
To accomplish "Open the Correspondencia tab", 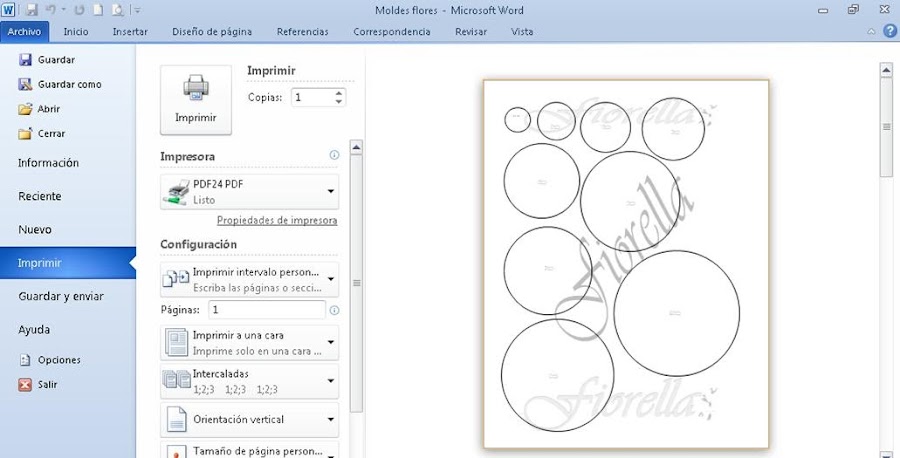I will 391,32.
